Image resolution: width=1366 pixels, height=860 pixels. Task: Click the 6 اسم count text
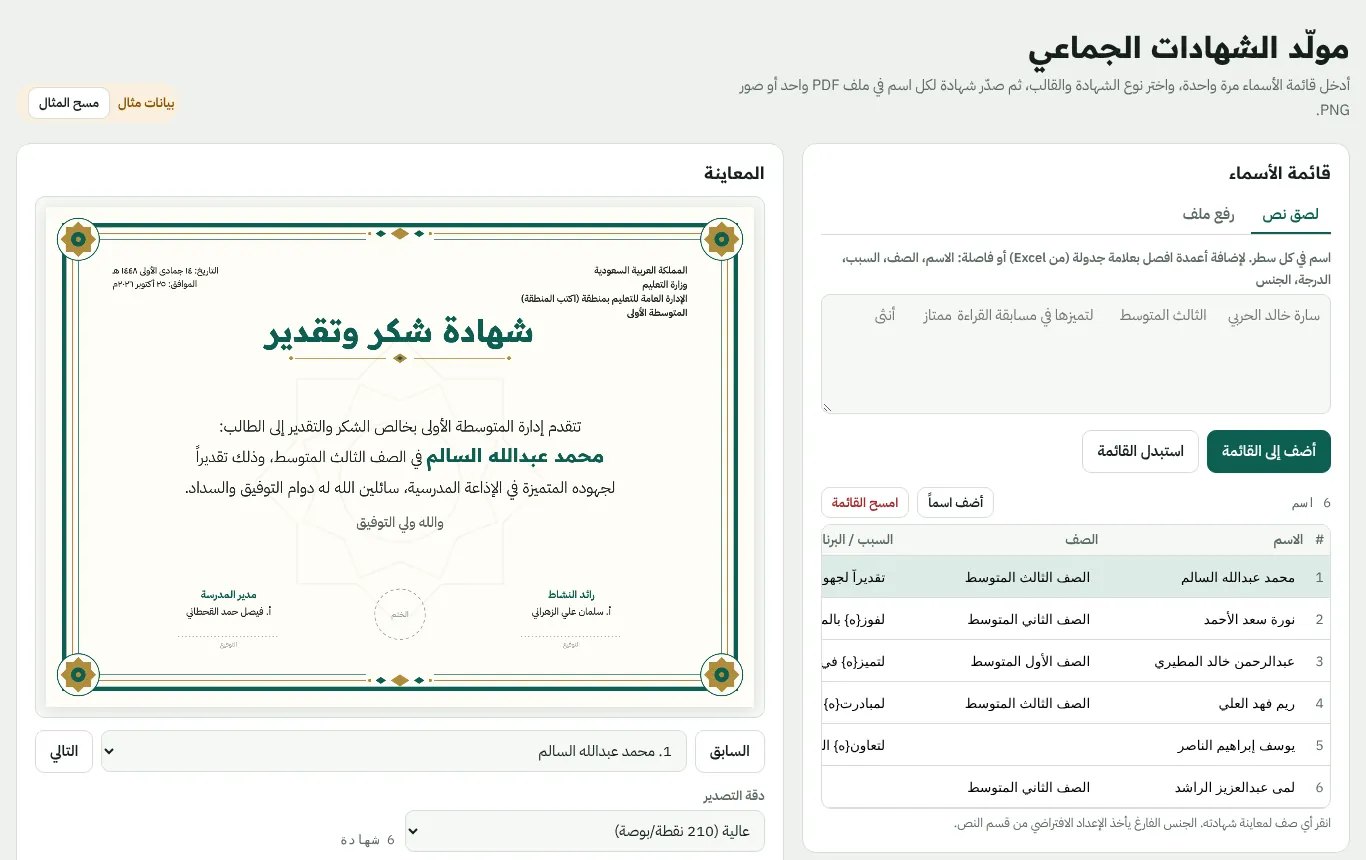click(x=1312, y=503)
